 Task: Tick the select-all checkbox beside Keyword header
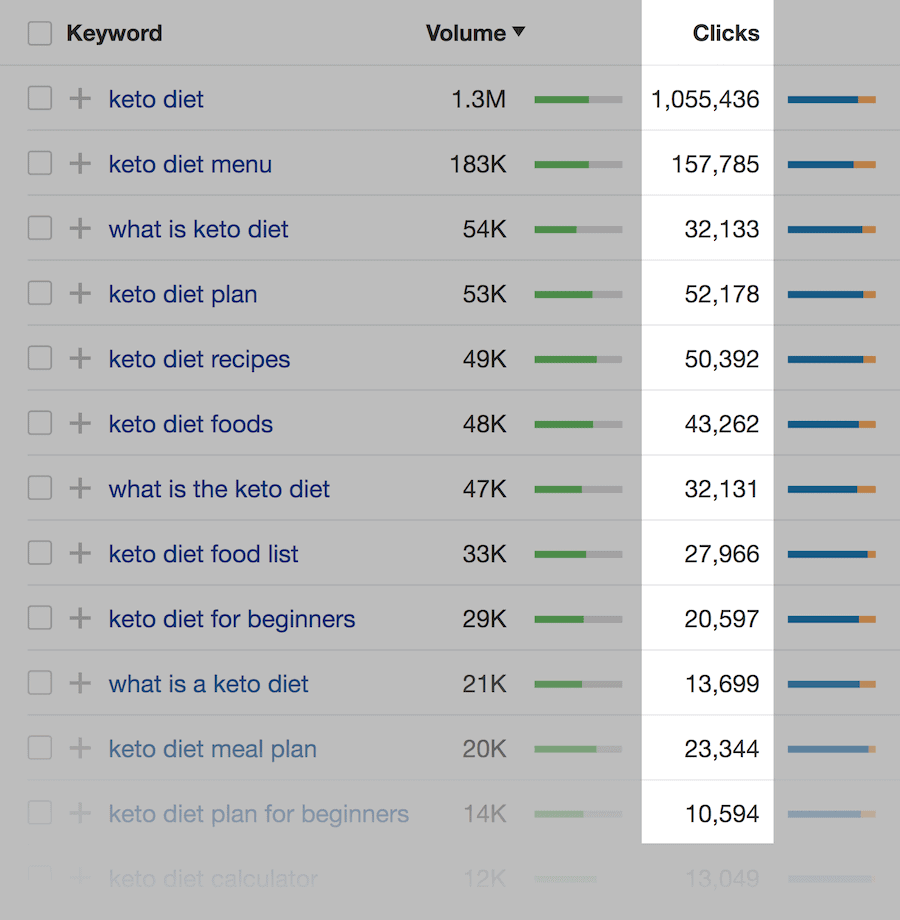click(40, 33)
